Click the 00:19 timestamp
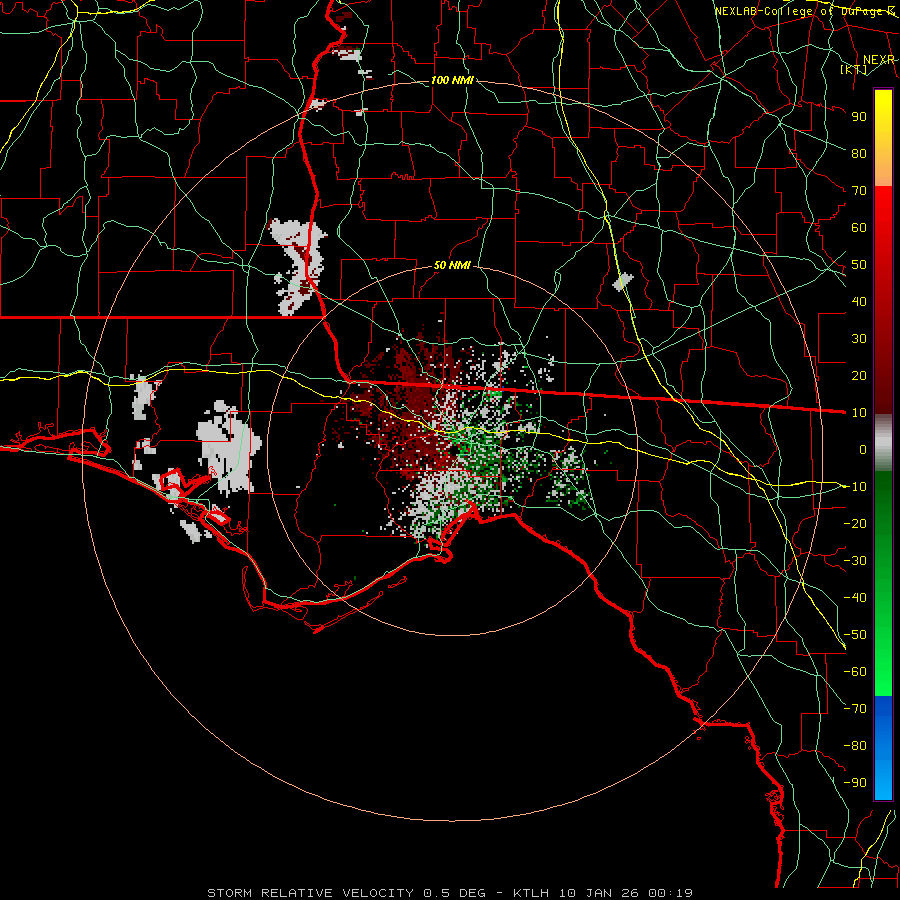Viewport: 900px width, 900px height. click(670, 893)
